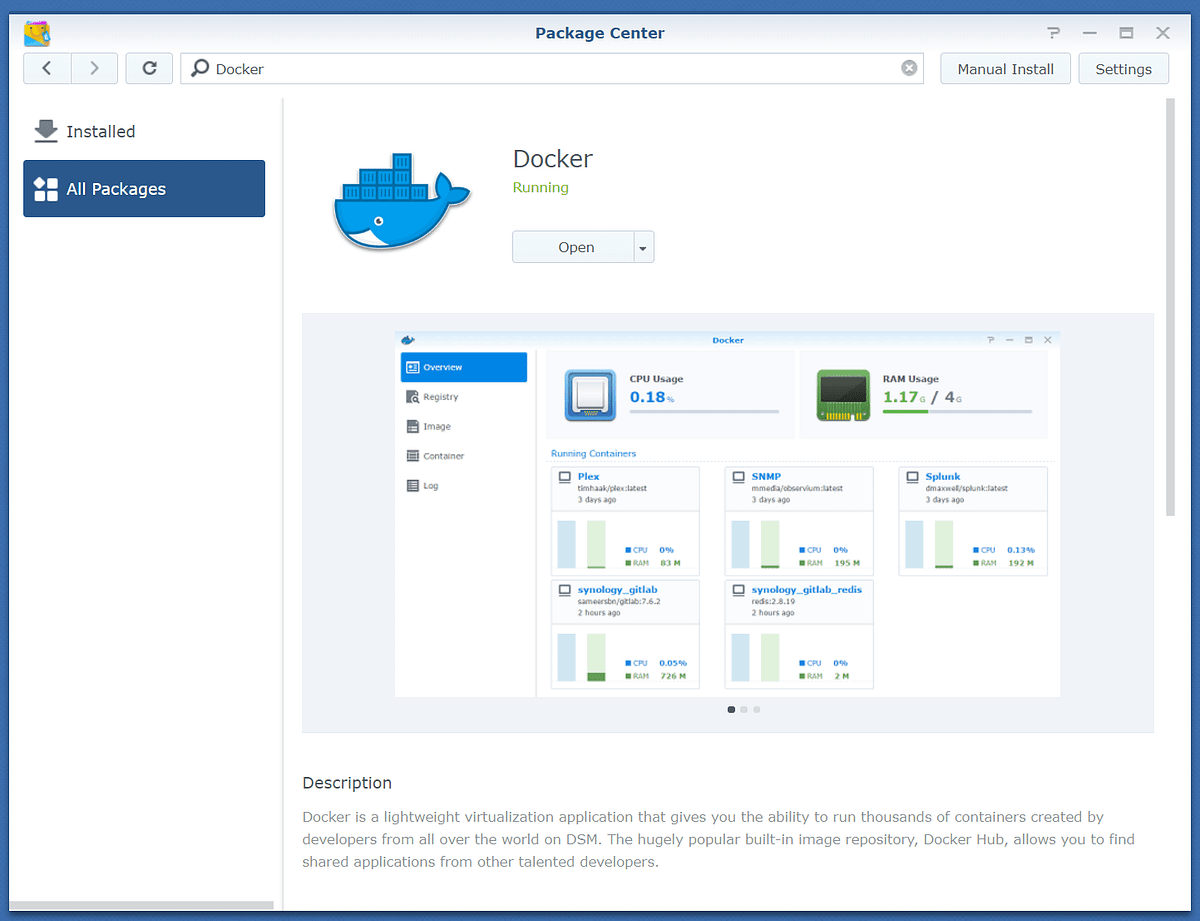Click the Package Center app icon

[x=36, y=32]
